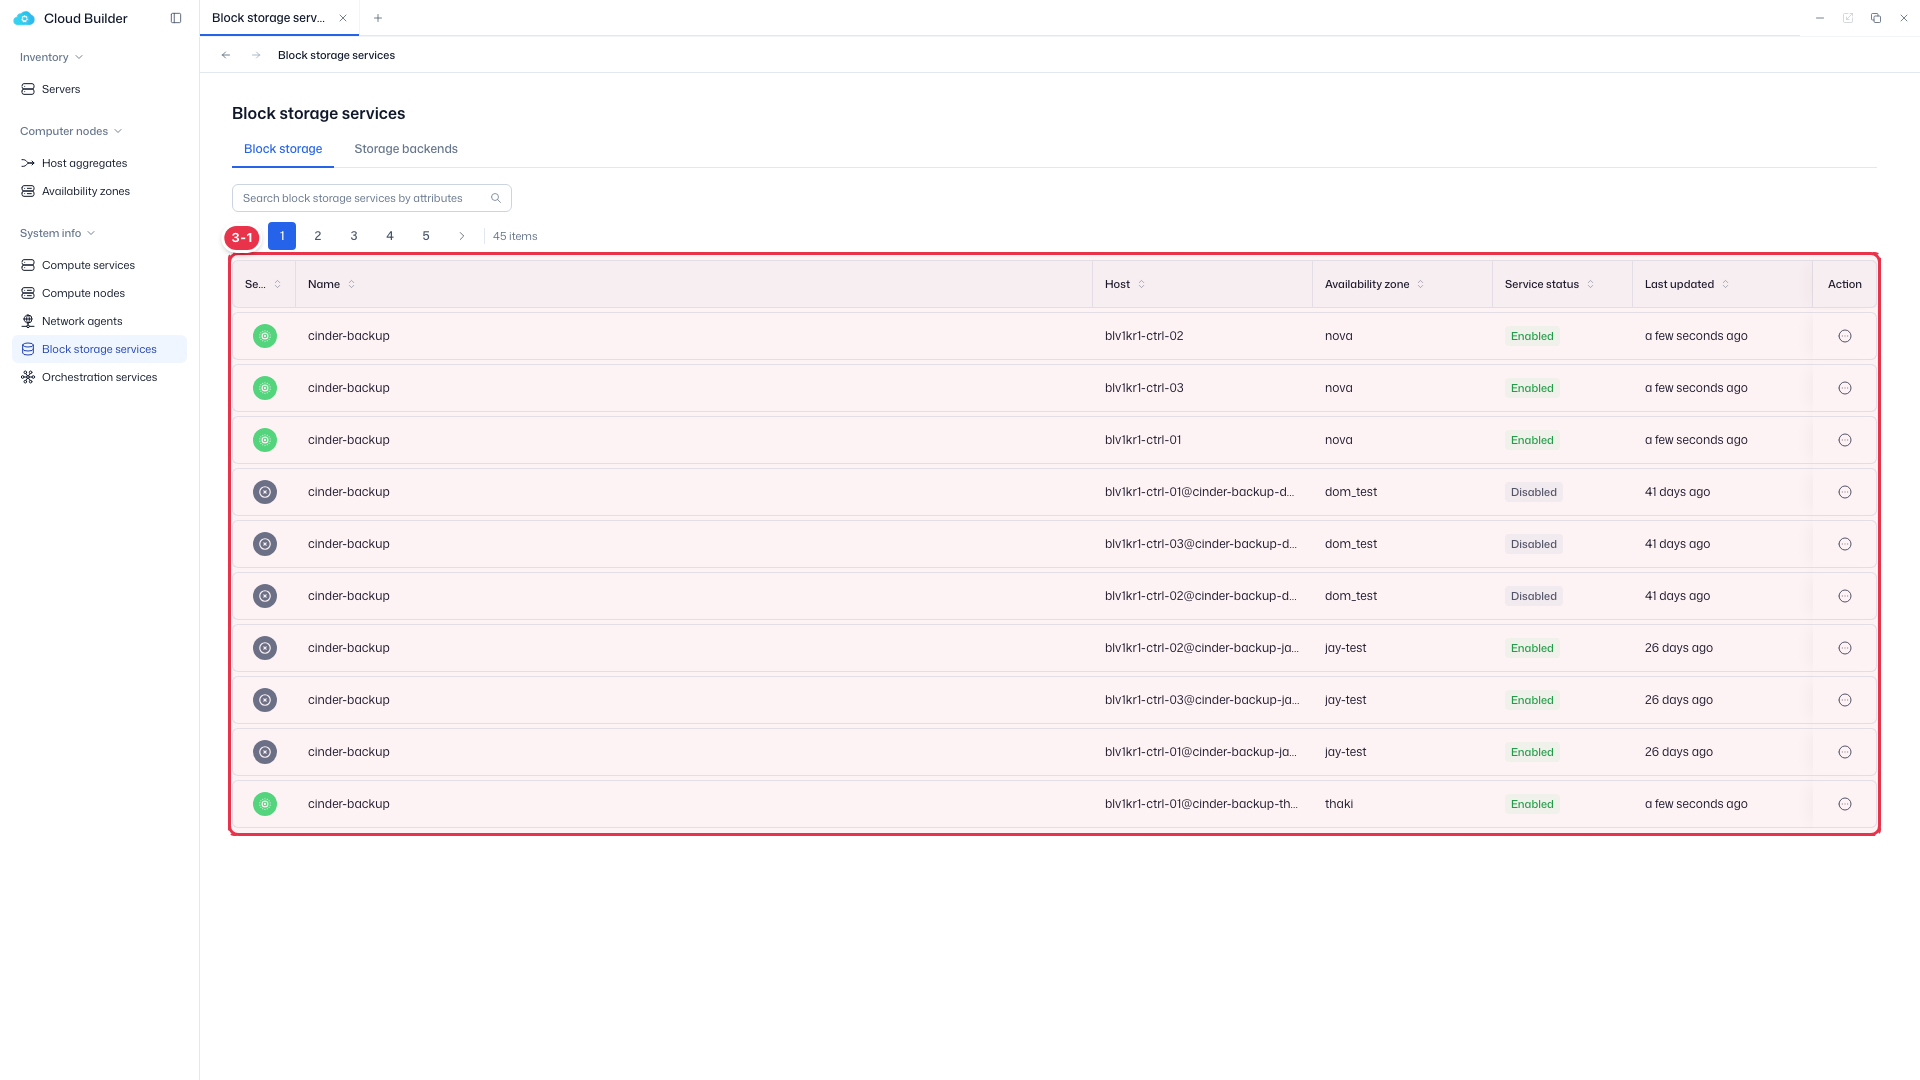Open action menu for blv1kr1-ctrl-02 row

[x=1845, y=336]
